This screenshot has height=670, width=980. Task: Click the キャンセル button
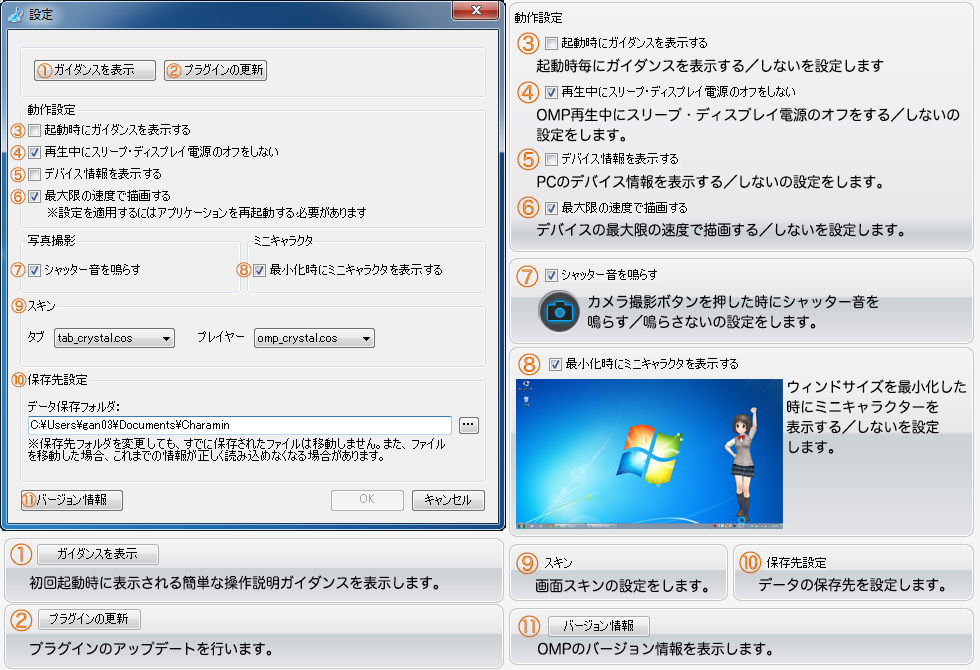point(448,500)
